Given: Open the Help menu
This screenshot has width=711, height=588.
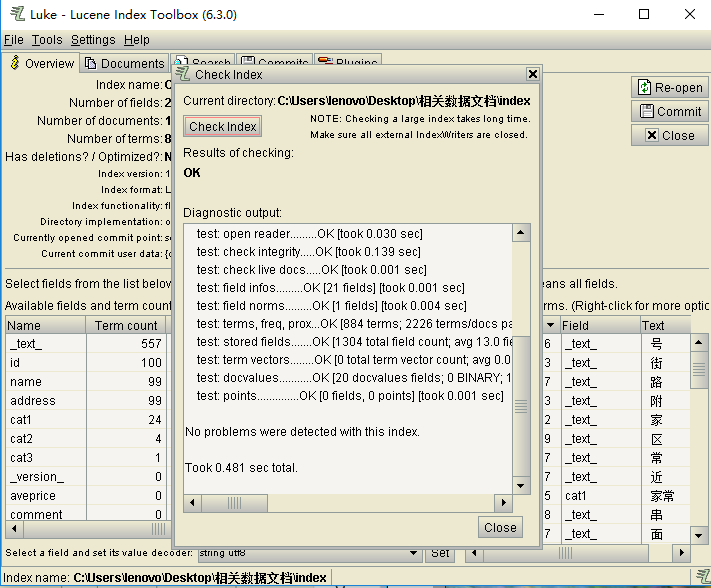Looking at the screenshot, I should coord(136,40).
